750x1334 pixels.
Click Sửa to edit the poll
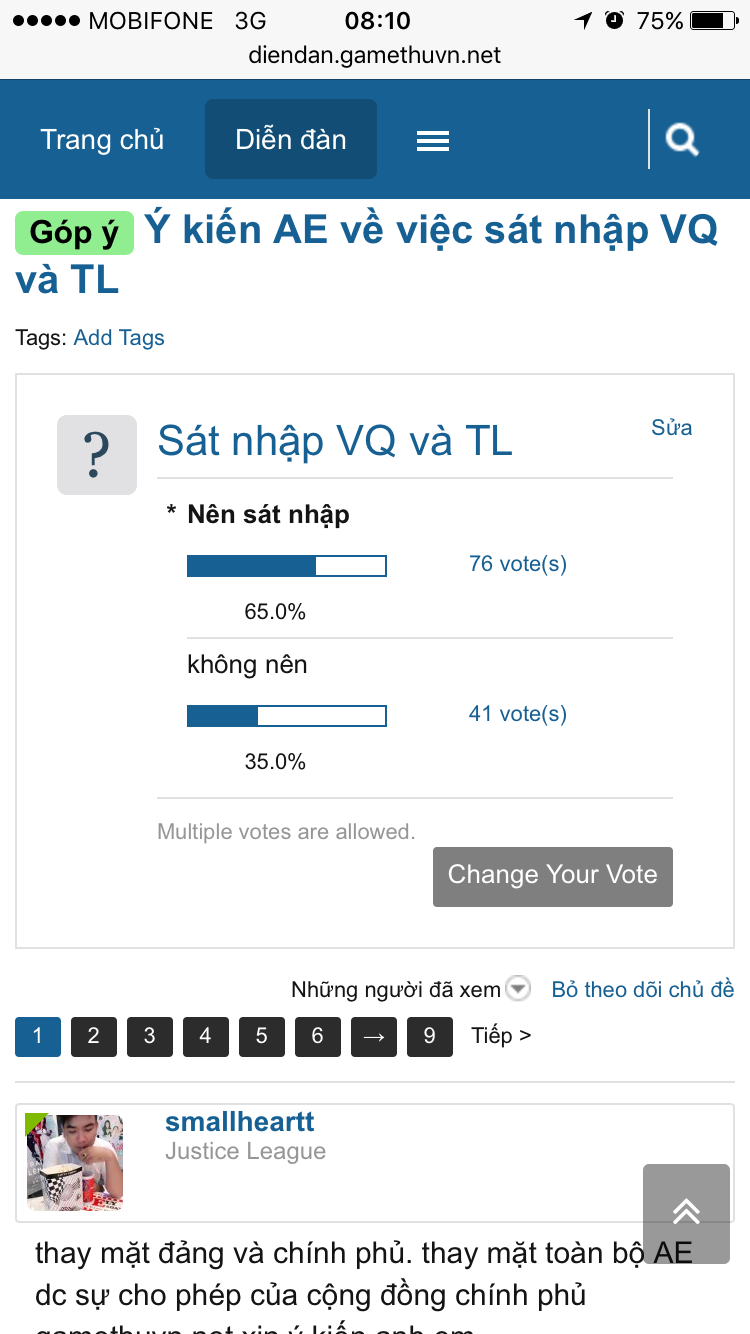tap(671, 428)
